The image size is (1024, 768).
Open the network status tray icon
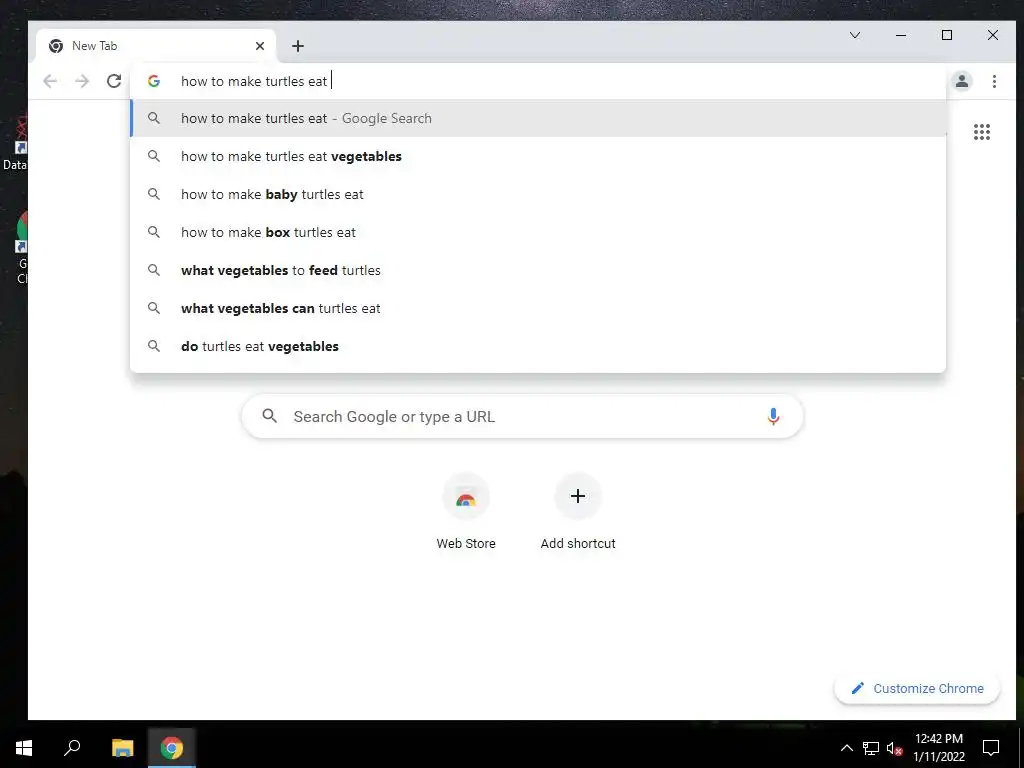[871, 748]
